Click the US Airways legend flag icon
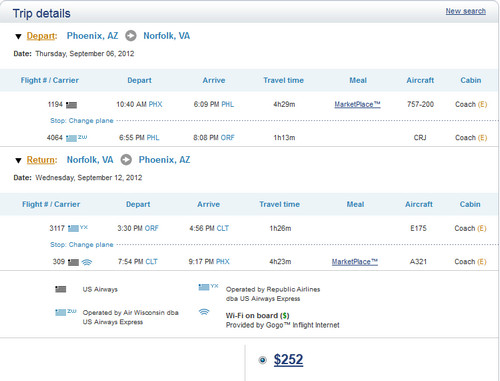 coord(61,289)
